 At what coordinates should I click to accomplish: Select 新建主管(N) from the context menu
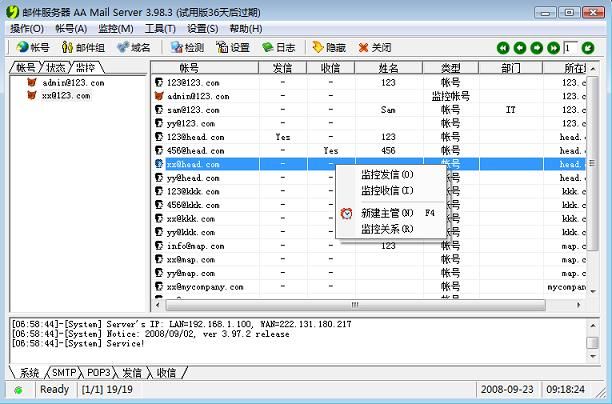[386, 213]
